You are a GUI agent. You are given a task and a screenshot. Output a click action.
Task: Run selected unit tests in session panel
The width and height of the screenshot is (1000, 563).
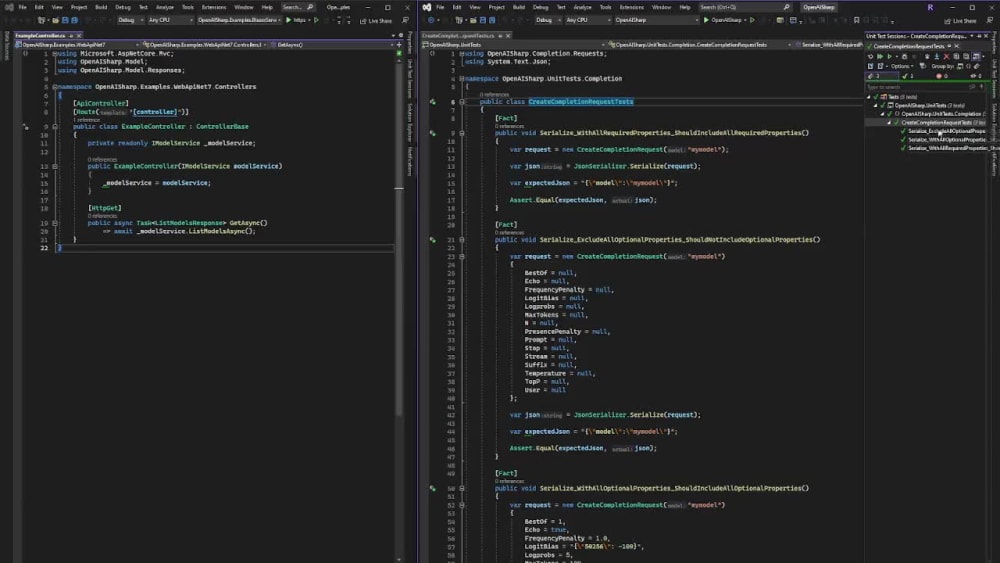coord(890,57)
